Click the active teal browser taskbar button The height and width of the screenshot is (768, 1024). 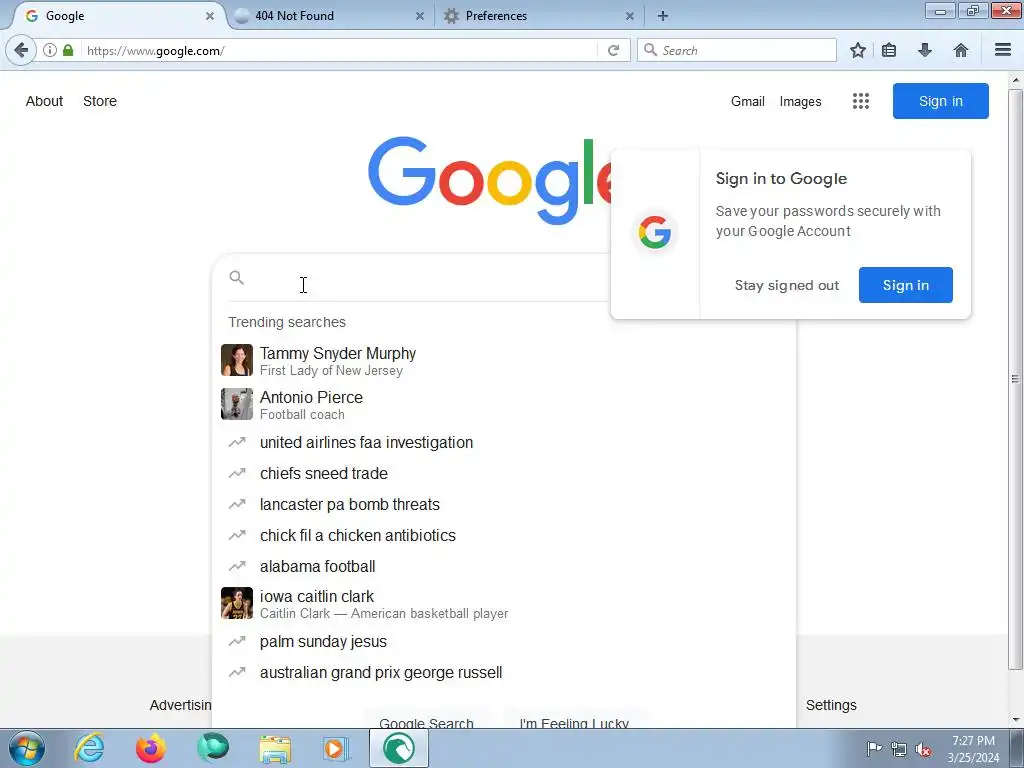(399, 748)
